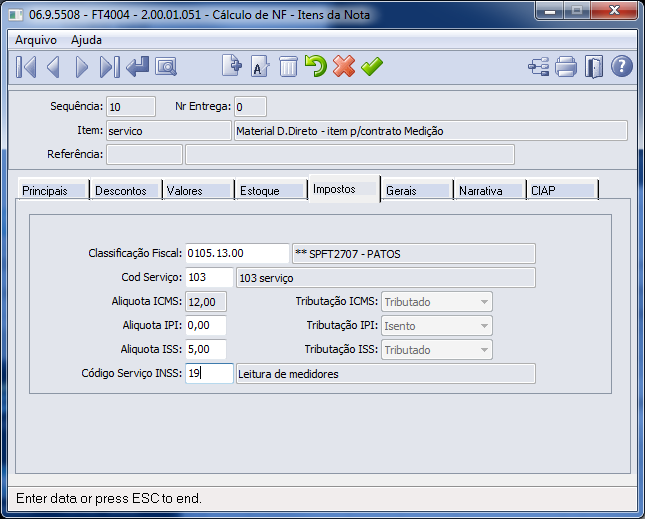Cancel with the red X icon

344,67
